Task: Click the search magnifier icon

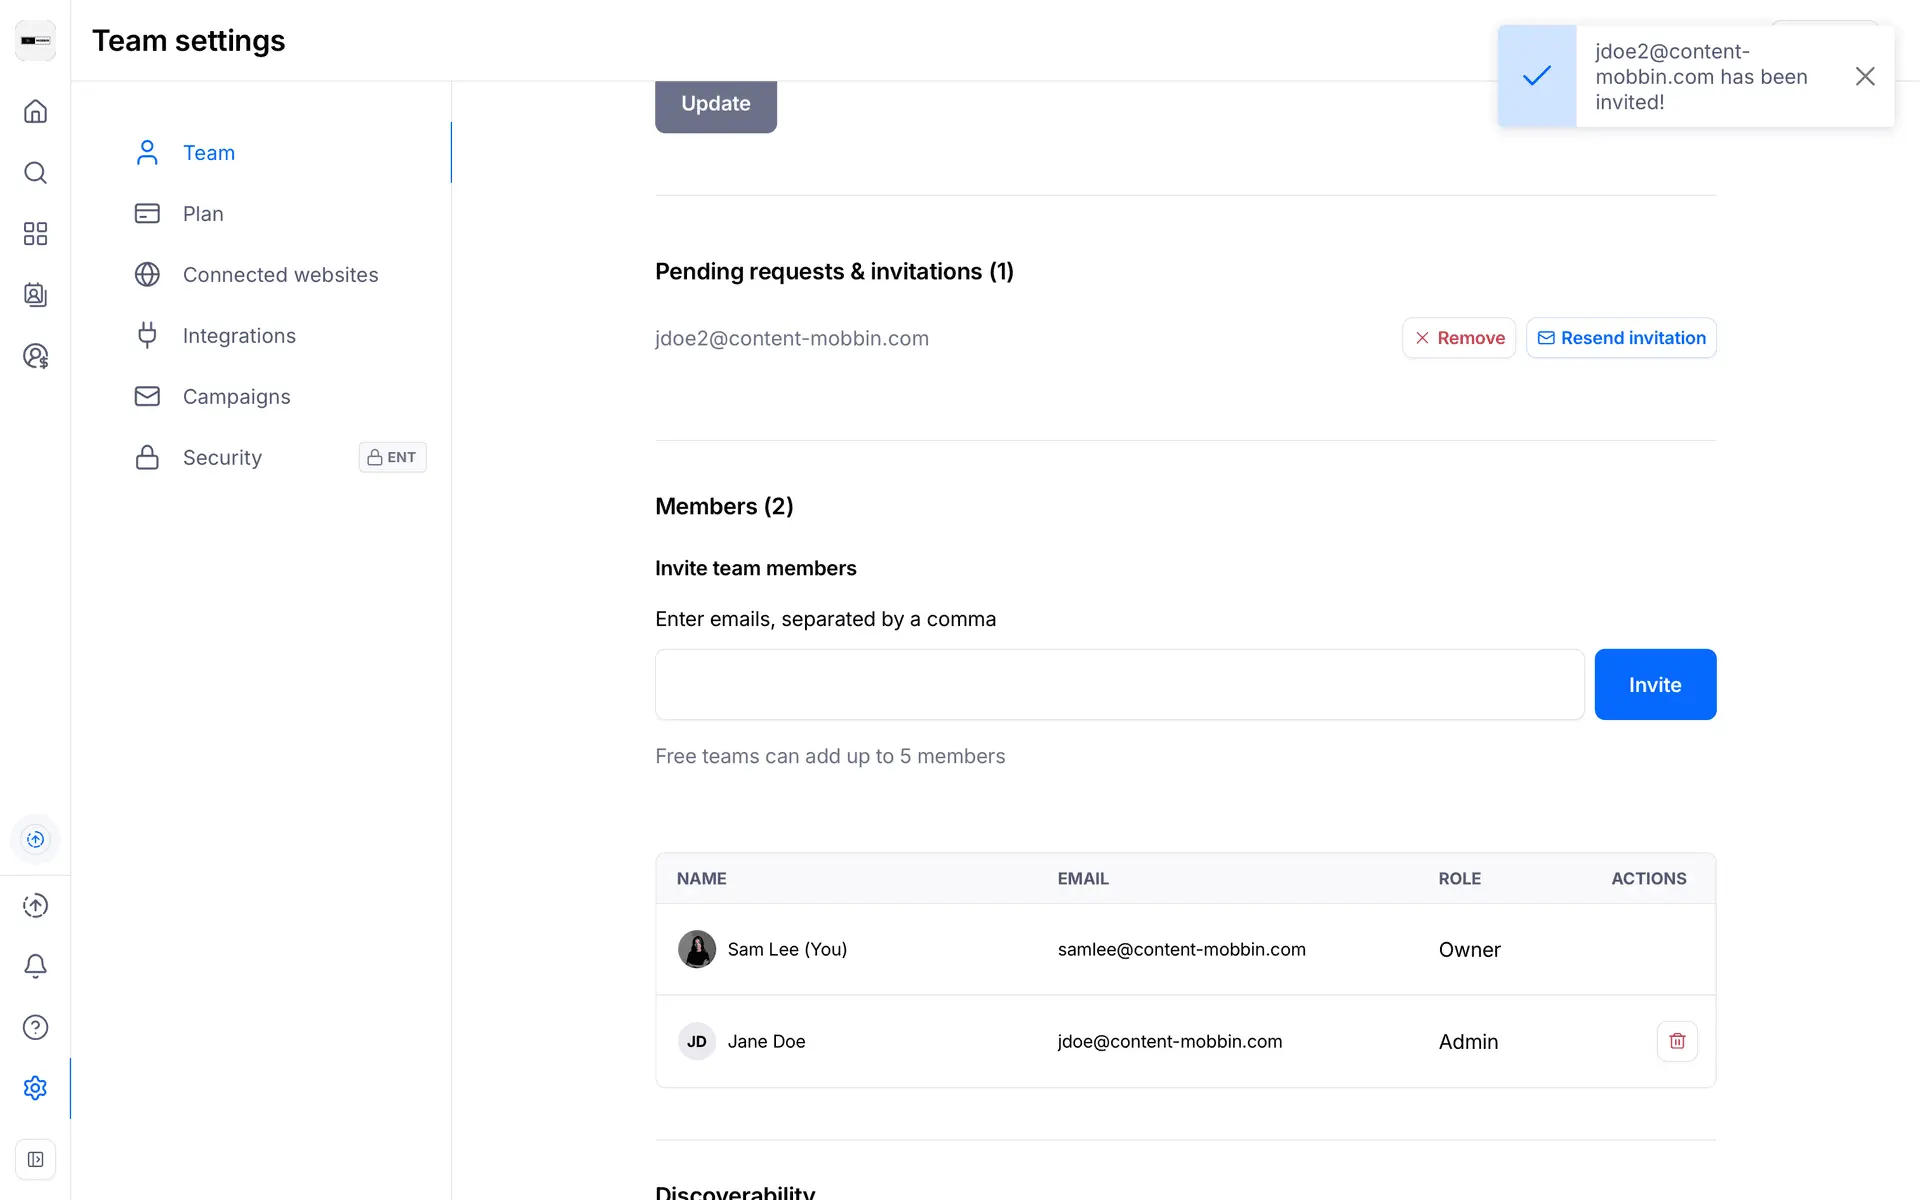Action: (35, 173)
